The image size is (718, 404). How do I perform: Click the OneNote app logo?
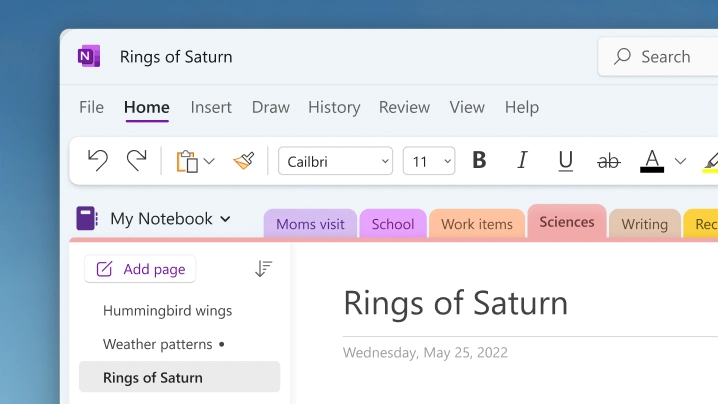(89, 56)
